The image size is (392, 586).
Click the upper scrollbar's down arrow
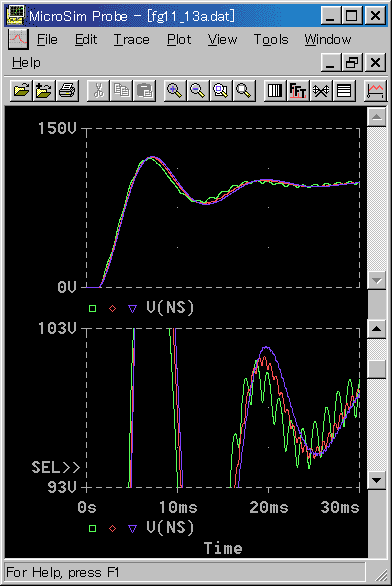click(x=377, y=280)
